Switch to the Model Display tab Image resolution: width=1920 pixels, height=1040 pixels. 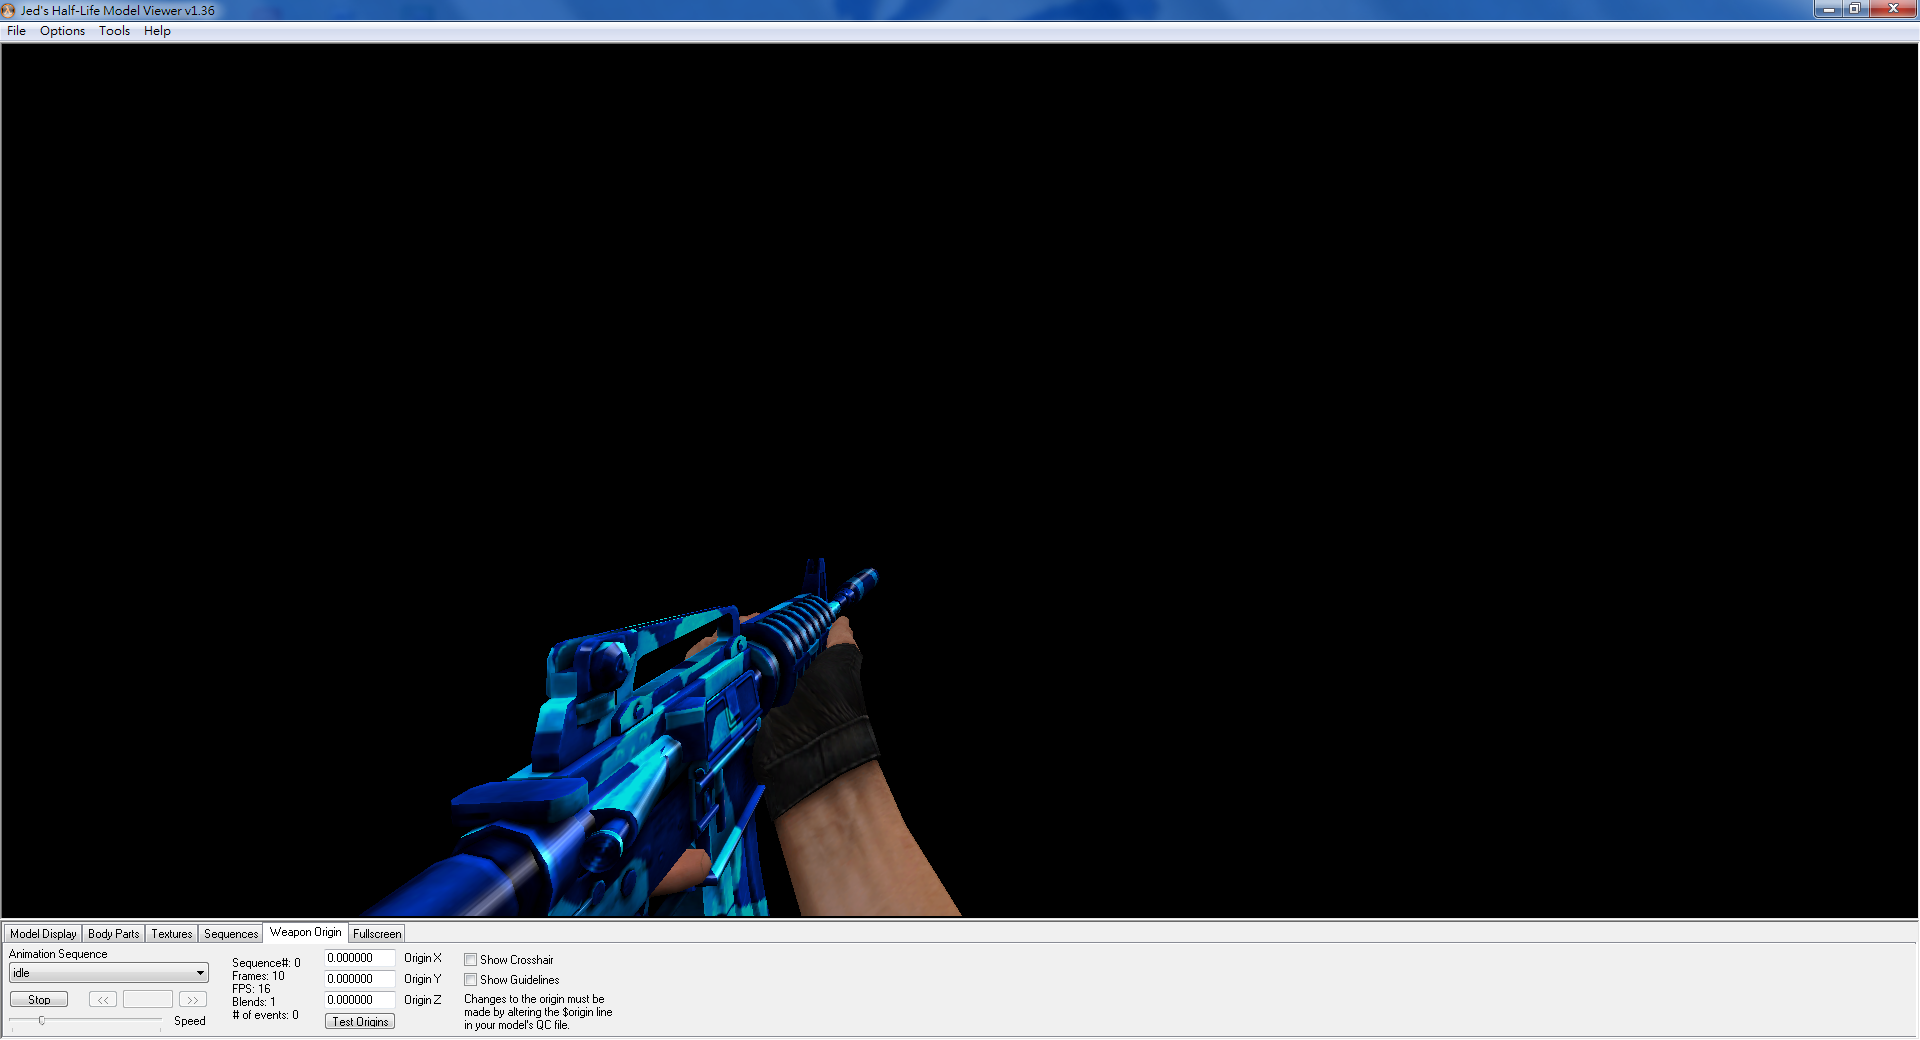click(x=43, y=934)
